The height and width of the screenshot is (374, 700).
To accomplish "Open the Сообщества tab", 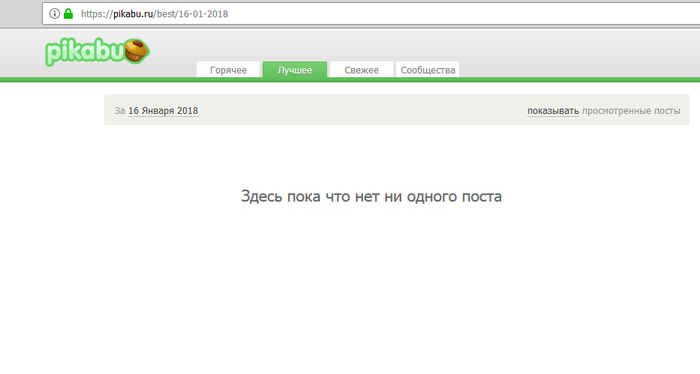I will pyautogui.click(x=428, y=70).
